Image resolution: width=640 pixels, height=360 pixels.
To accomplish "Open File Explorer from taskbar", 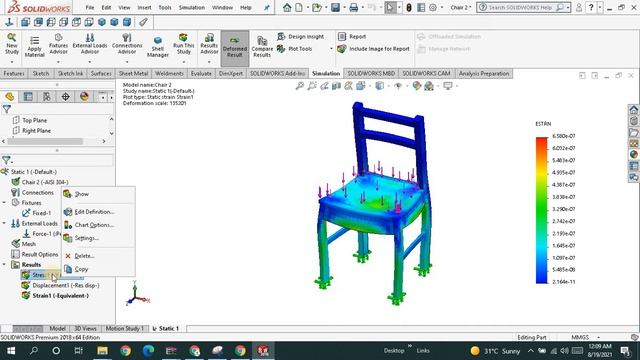I will [102, 351].
